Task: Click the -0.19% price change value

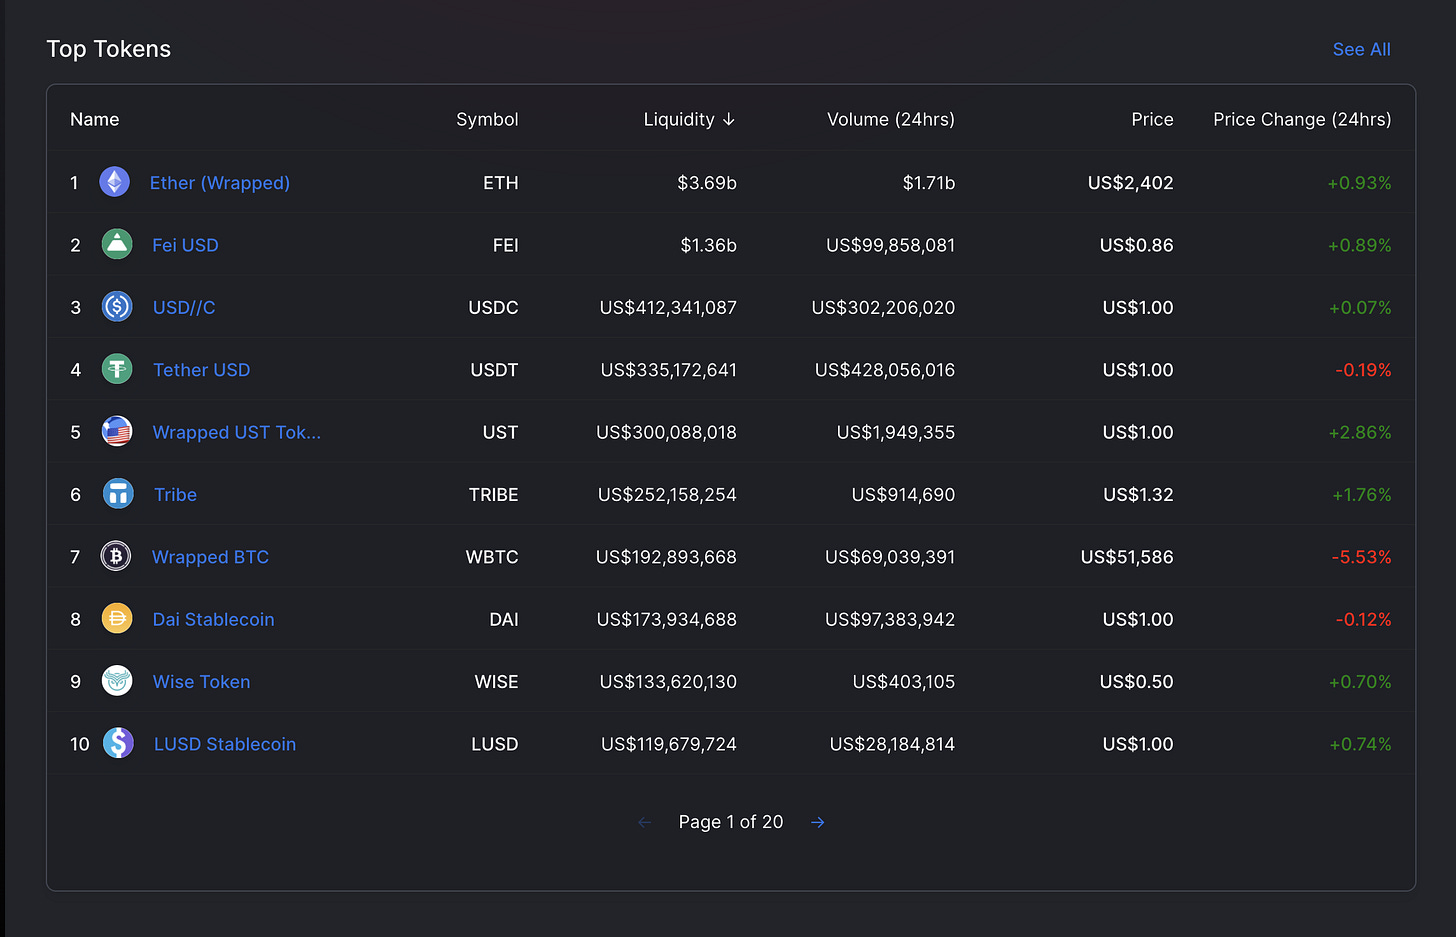Action: (1363, 370)
